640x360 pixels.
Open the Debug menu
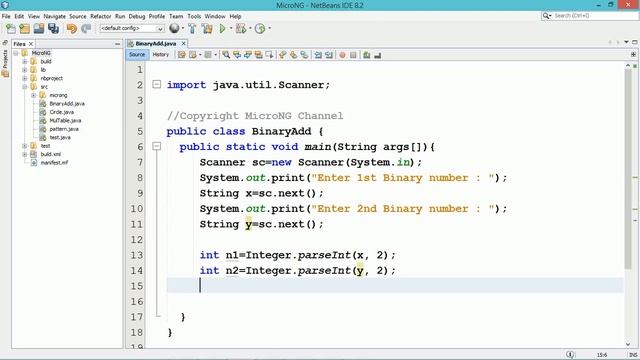[137, 16]
